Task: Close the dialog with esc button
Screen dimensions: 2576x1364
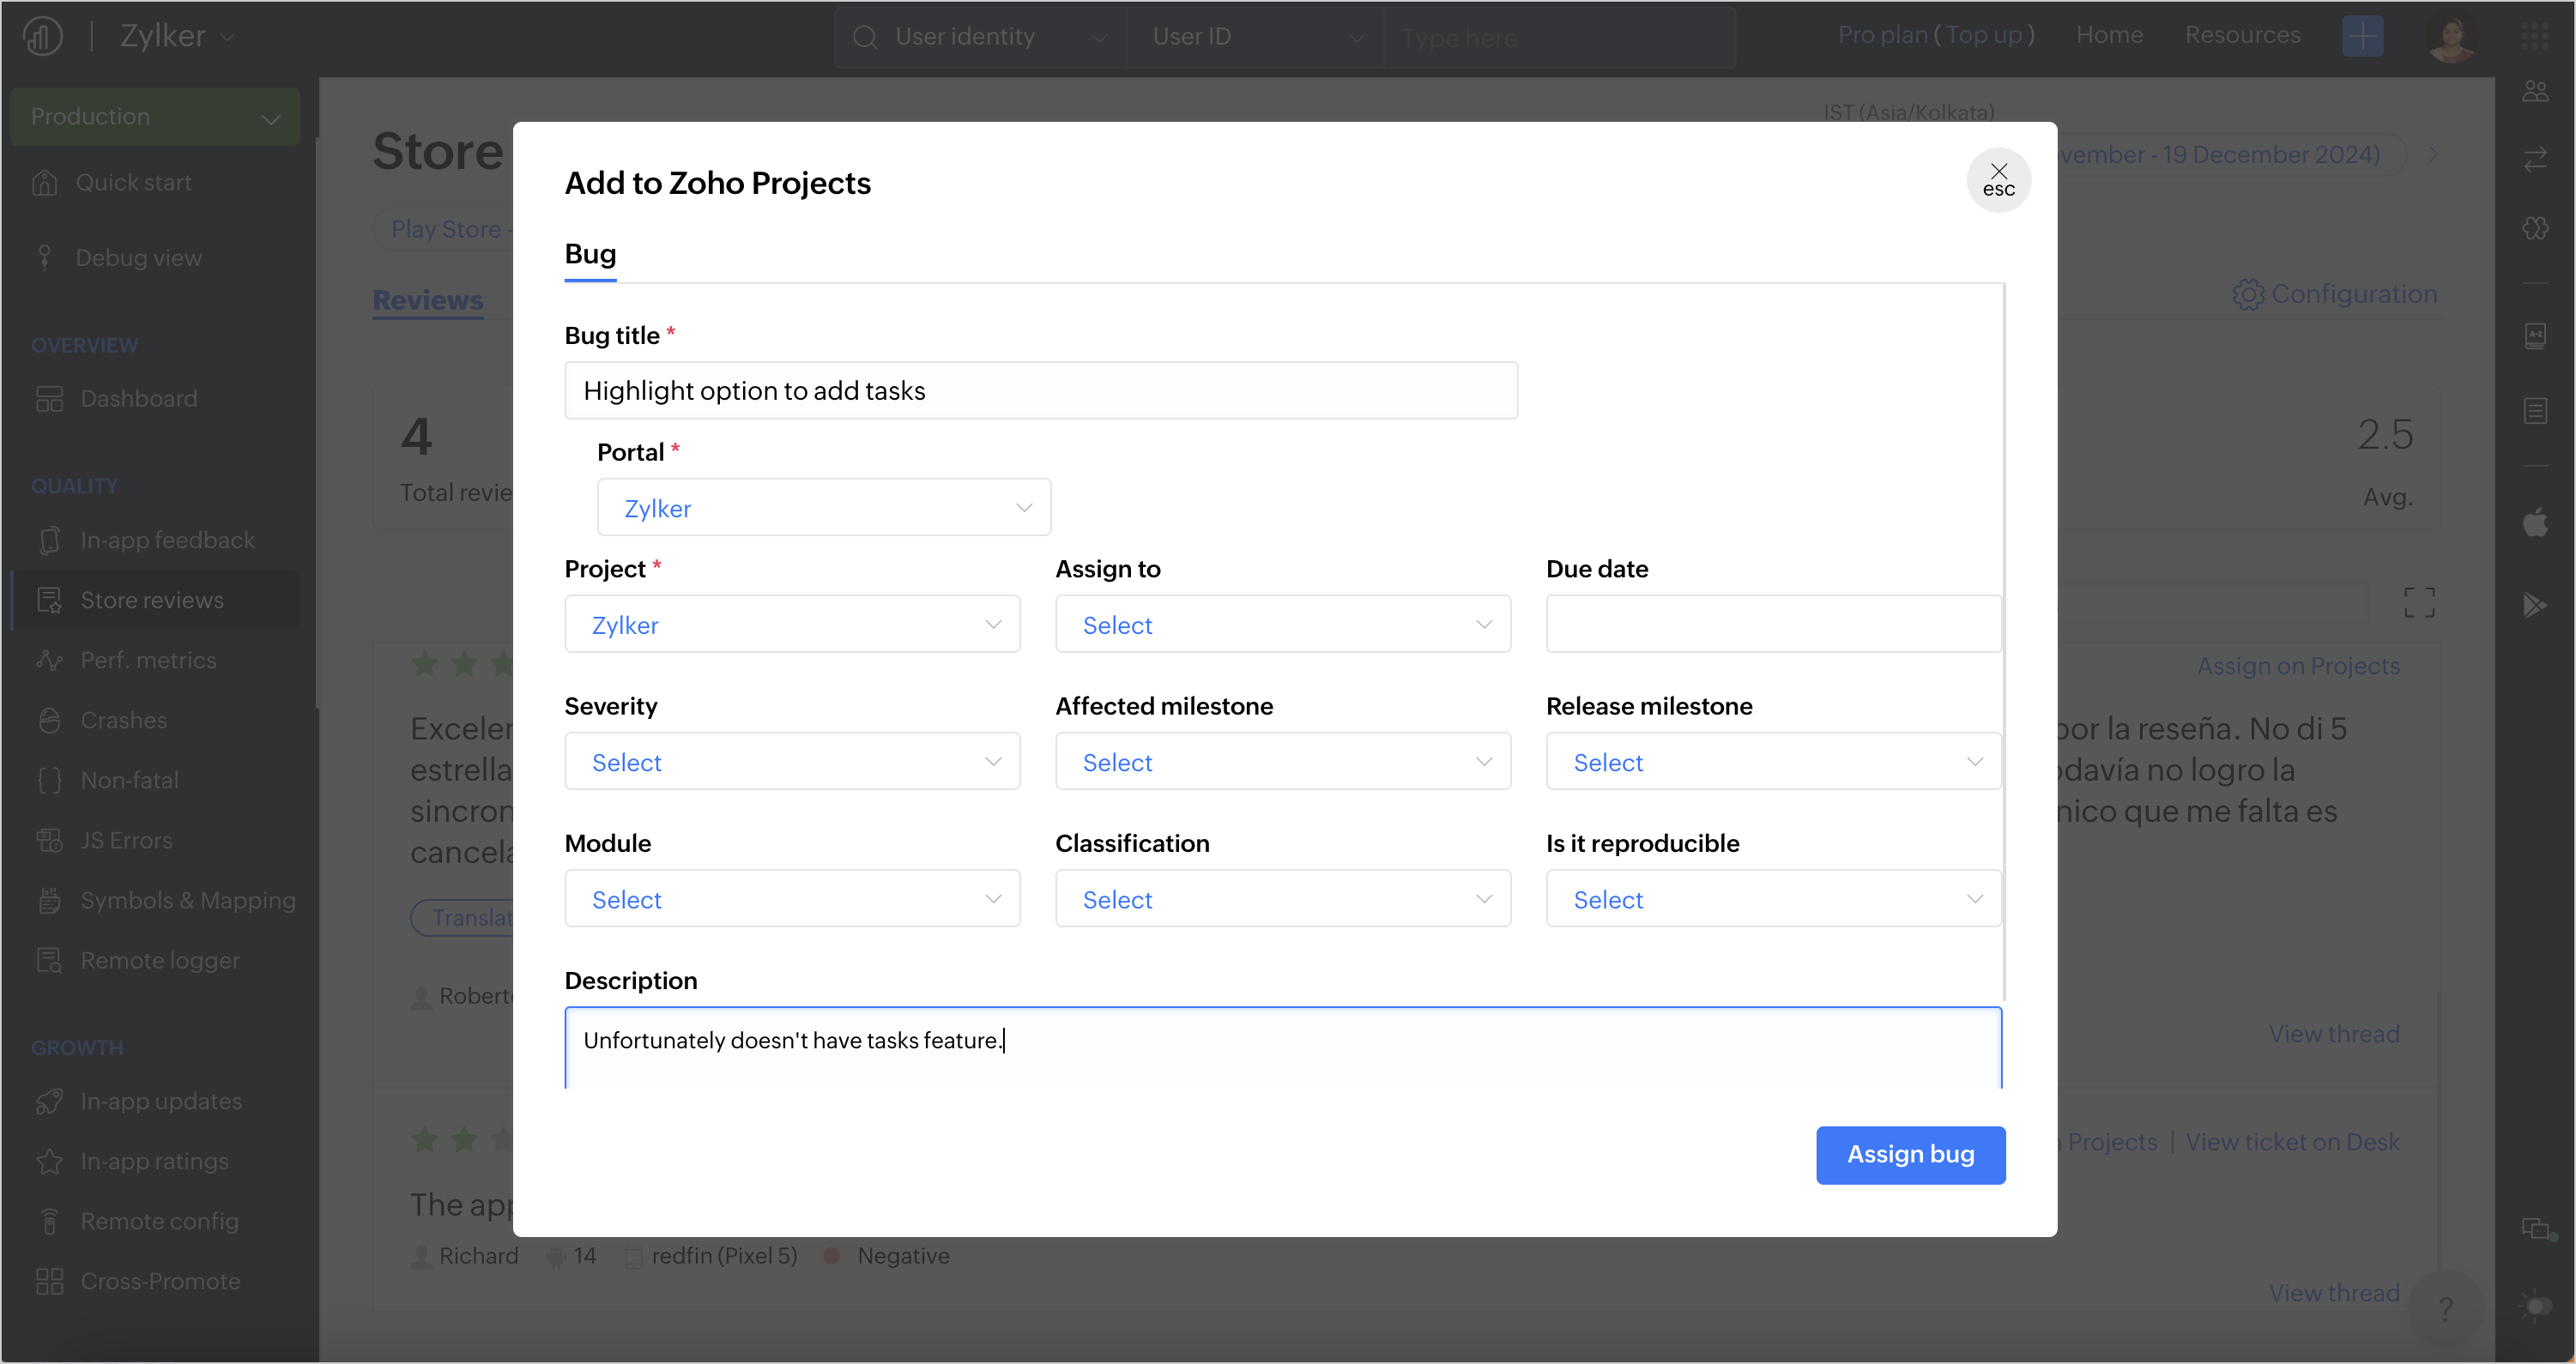Action: point(1997,180)
